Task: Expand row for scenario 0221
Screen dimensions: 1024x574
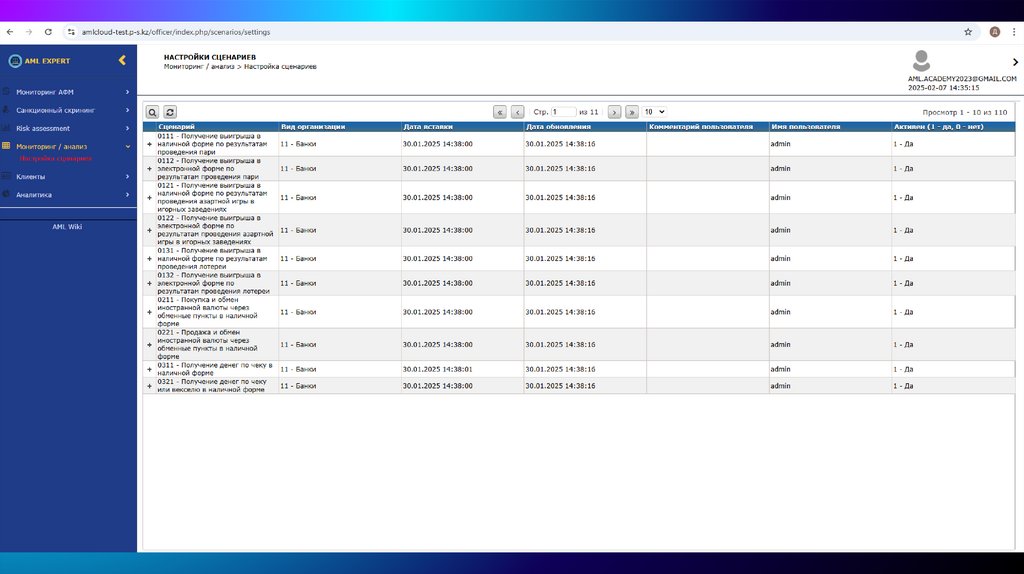Action: pyautogui.click(x=150, y=345)
